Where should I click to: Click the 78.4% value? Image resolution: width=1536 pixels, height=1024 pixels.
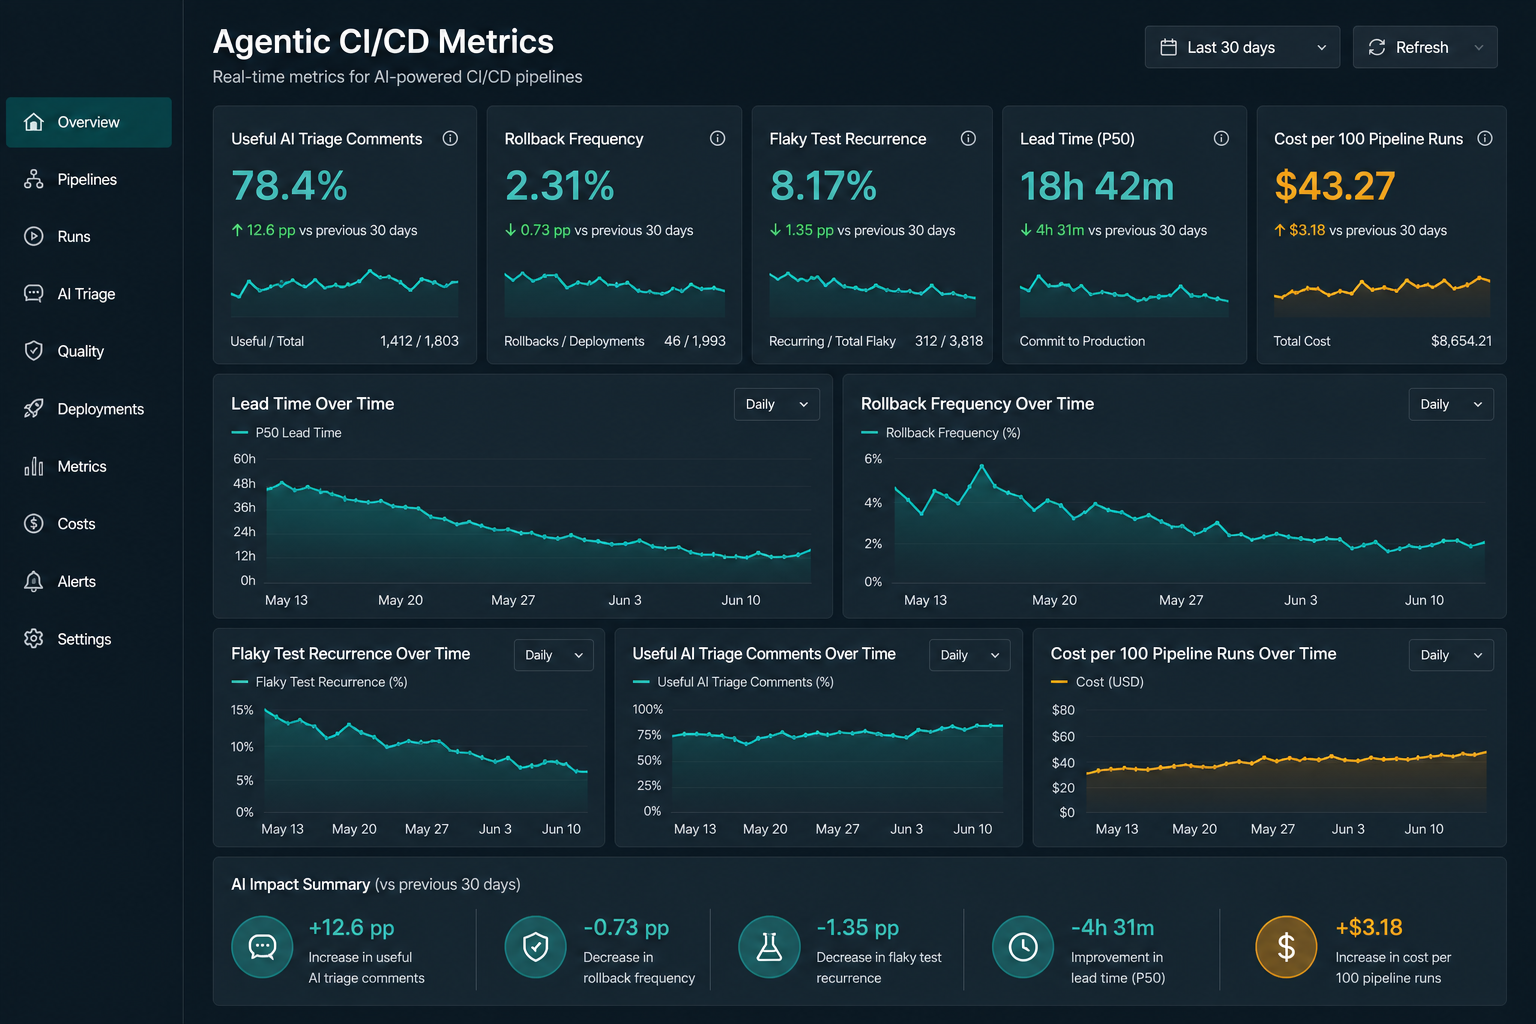point(289,186)
